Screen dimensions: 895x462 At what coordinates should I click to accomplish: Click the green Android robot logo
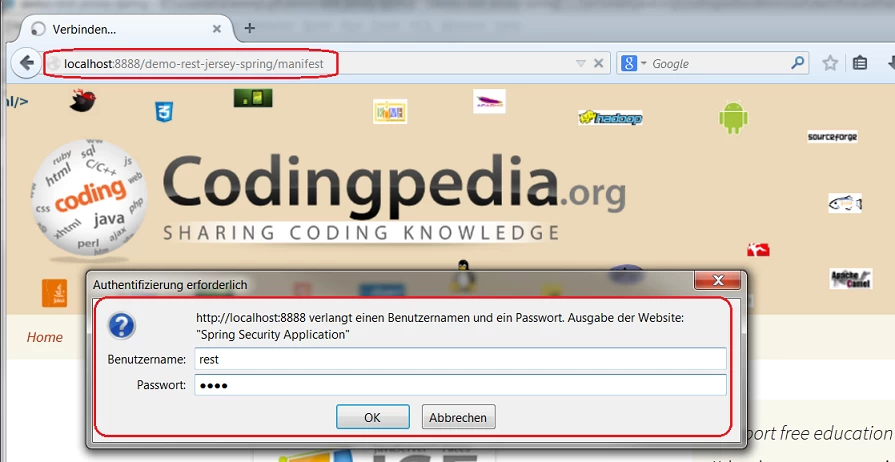click(x=733, y=118)
